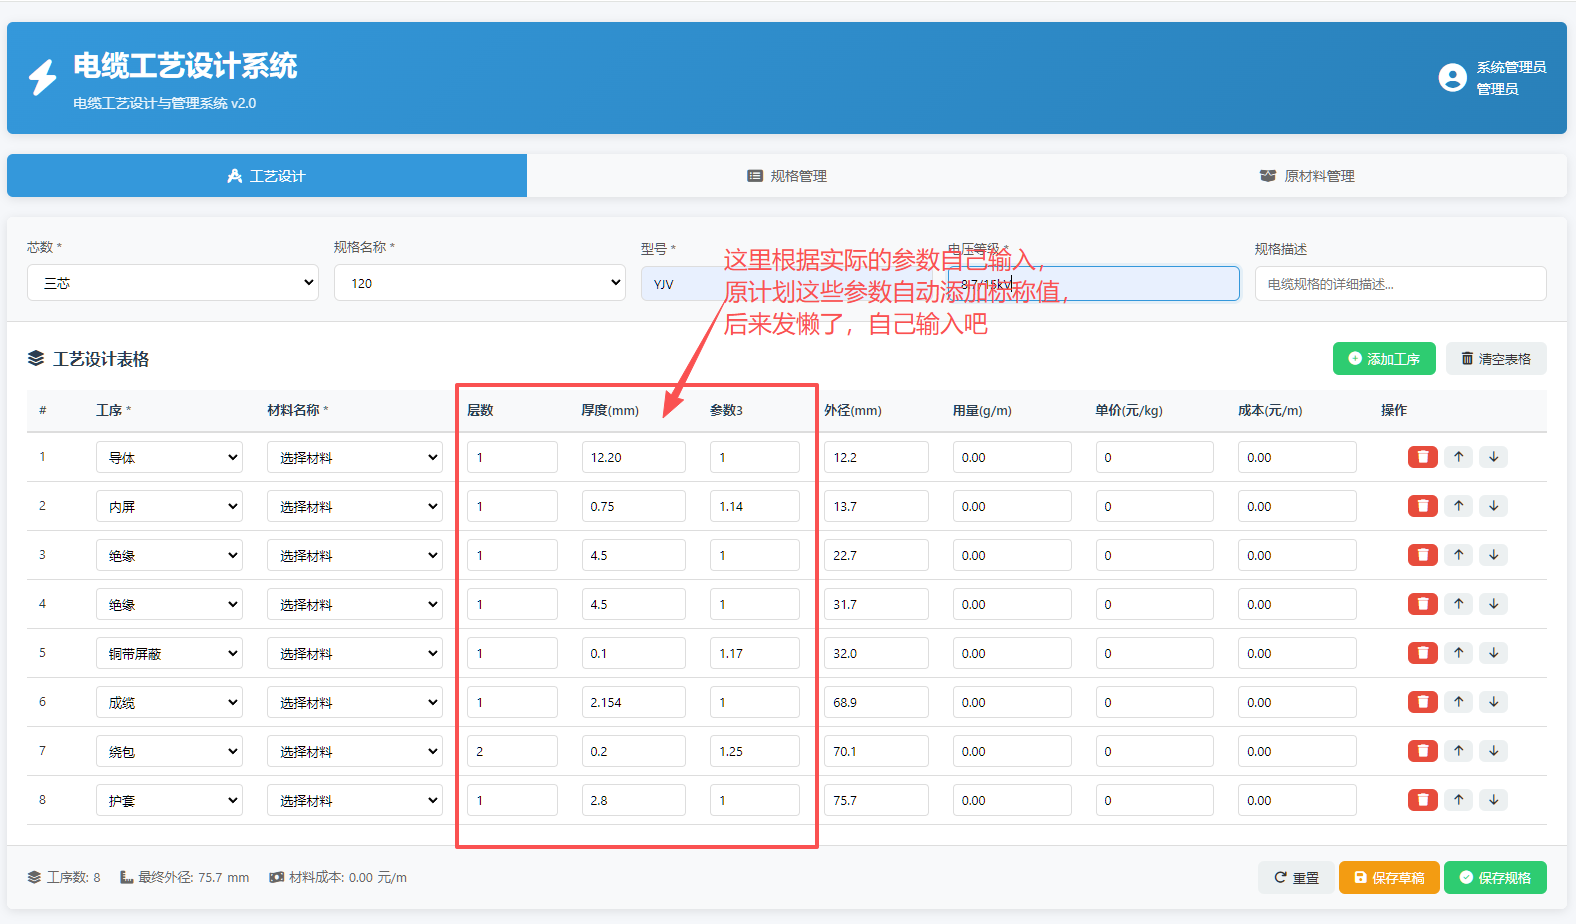Delete row 1 with red trash icon

click(1422, 457)
